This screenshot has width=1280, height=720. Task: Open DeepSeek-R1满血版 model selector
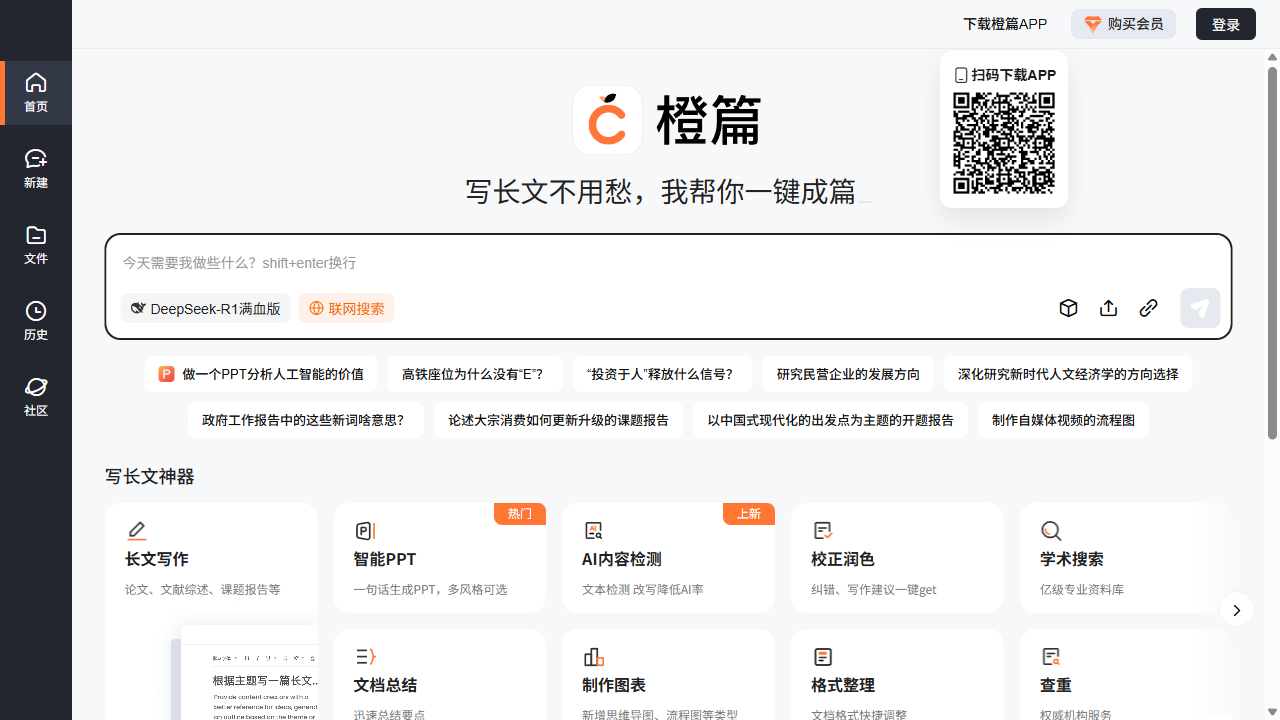click(205, 308)
